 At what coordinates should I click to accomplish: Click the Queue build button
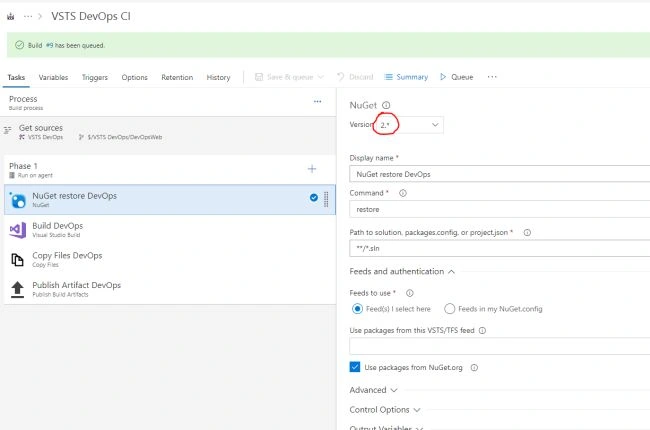coord(456,77)
